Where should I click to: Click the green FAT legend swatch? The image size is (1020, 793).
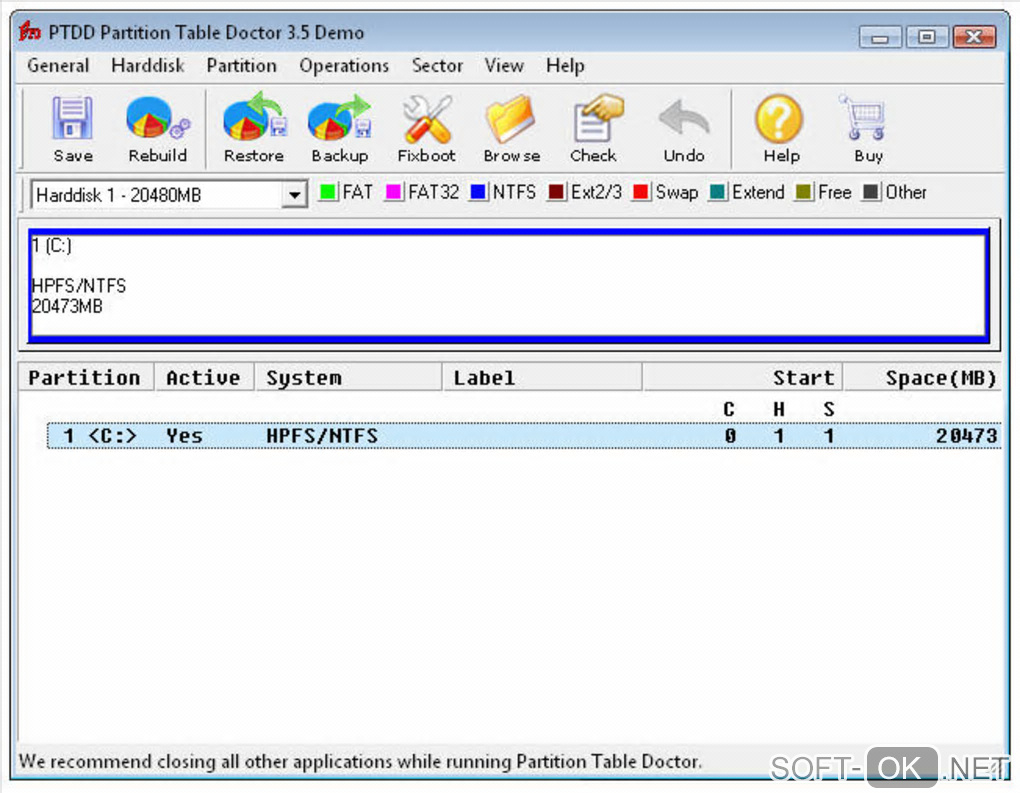point(328,192)
